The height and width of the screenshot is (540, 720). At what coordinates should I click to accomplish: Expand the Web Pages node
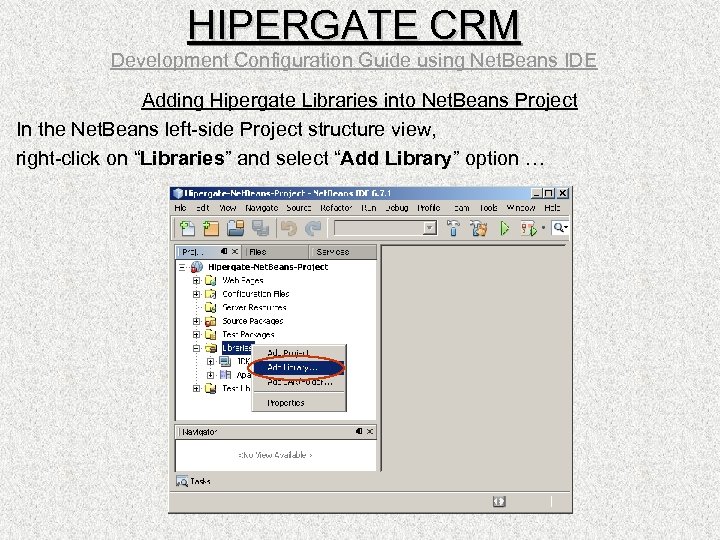click(x=196, y=280)
